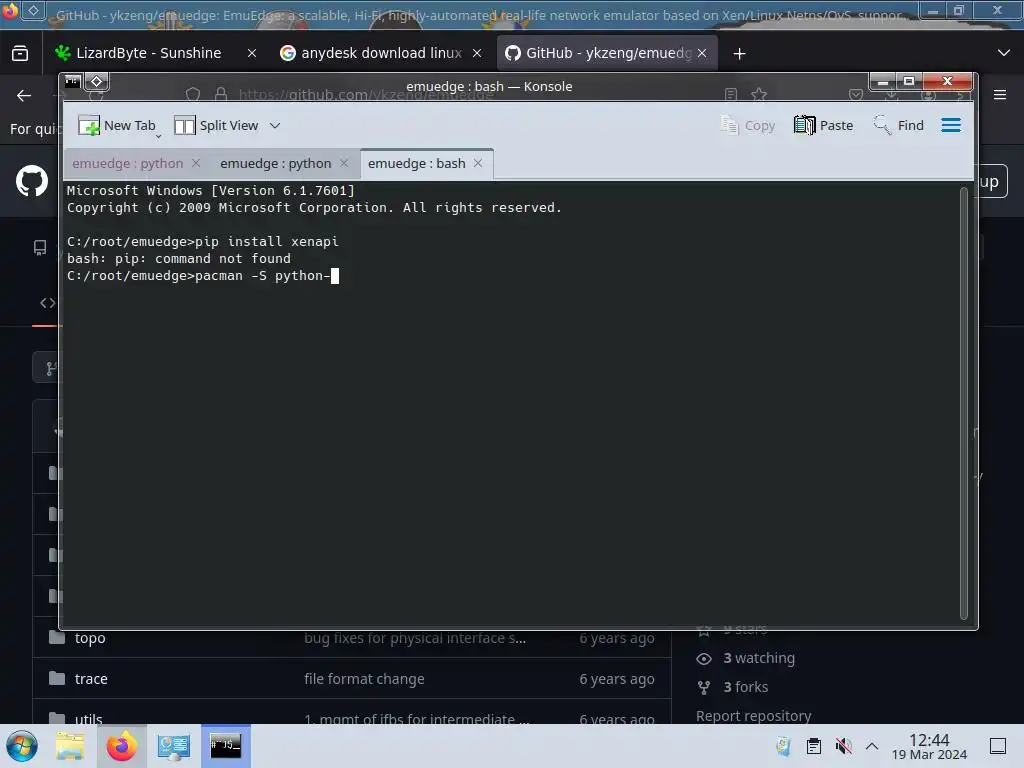Viewport: 1024px width, 768px height.
Task: Open Konsole hamburger menu
Action: [x=951, y=125]
